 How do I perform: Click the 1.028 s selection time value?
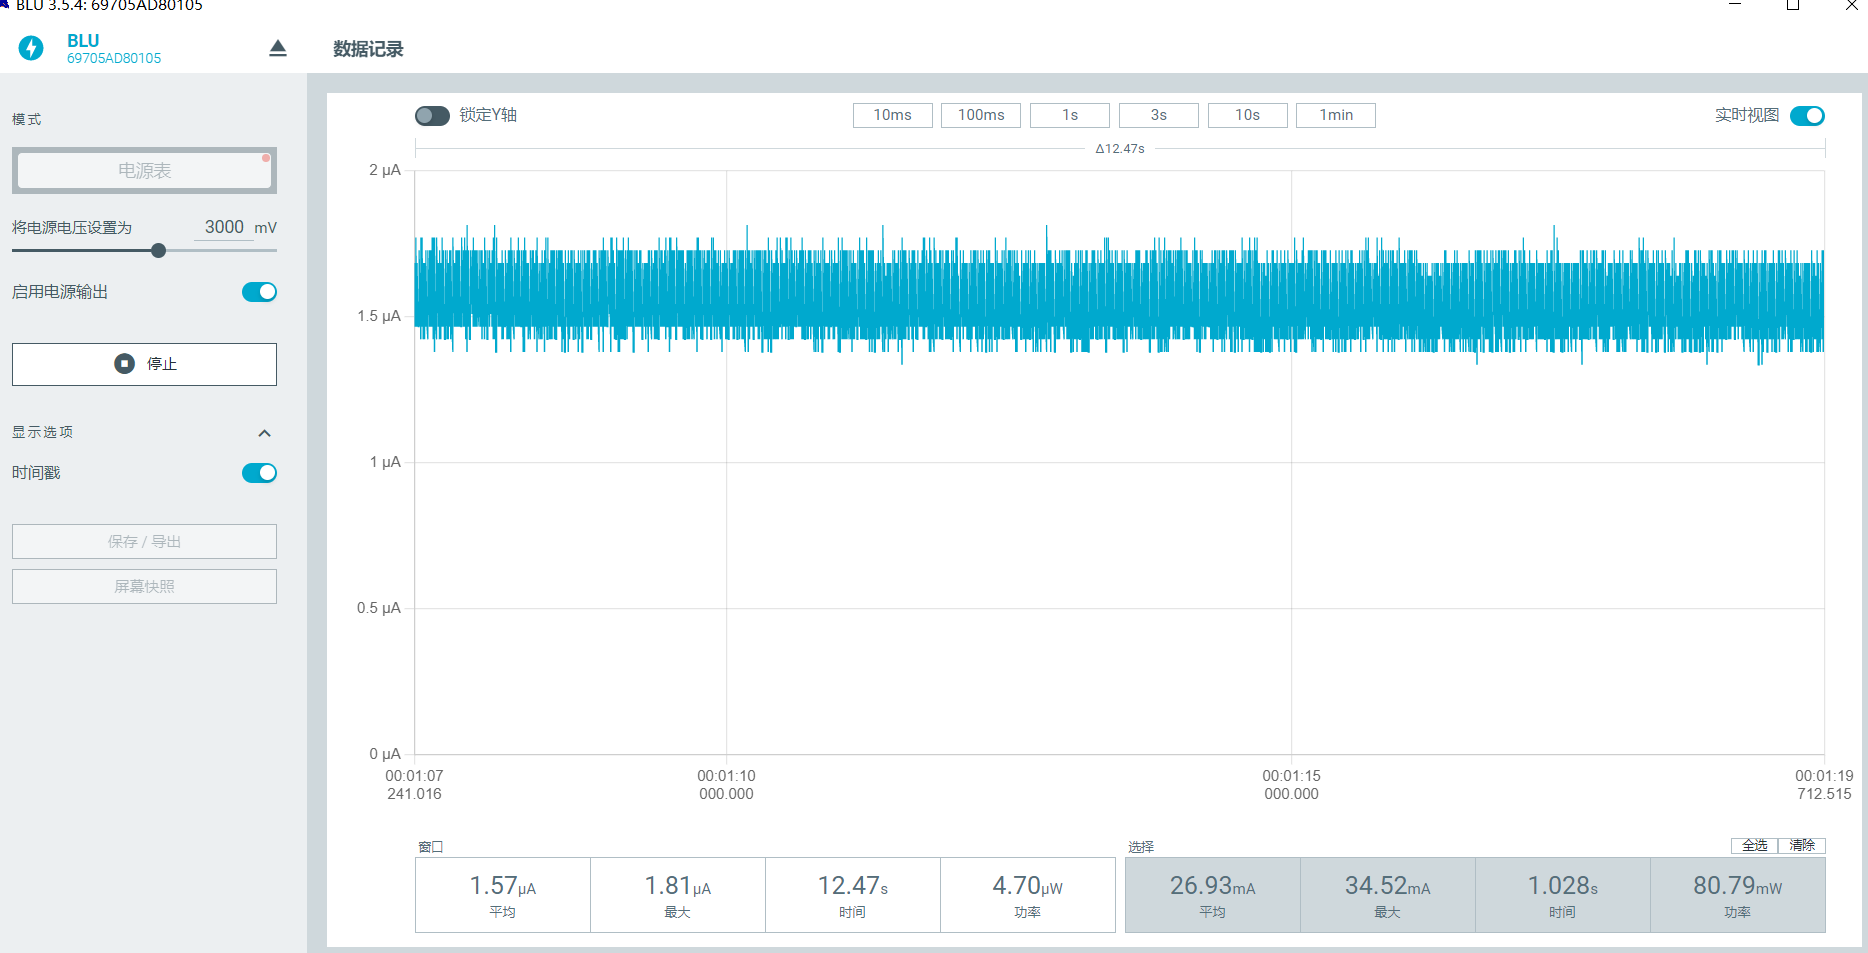coord(1563,886)
